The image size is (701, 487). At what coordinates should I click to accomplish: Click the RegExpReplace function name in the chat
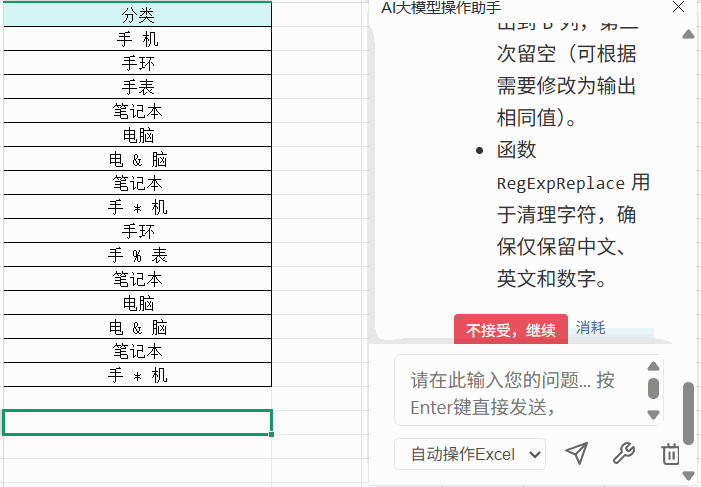(561, 183)
